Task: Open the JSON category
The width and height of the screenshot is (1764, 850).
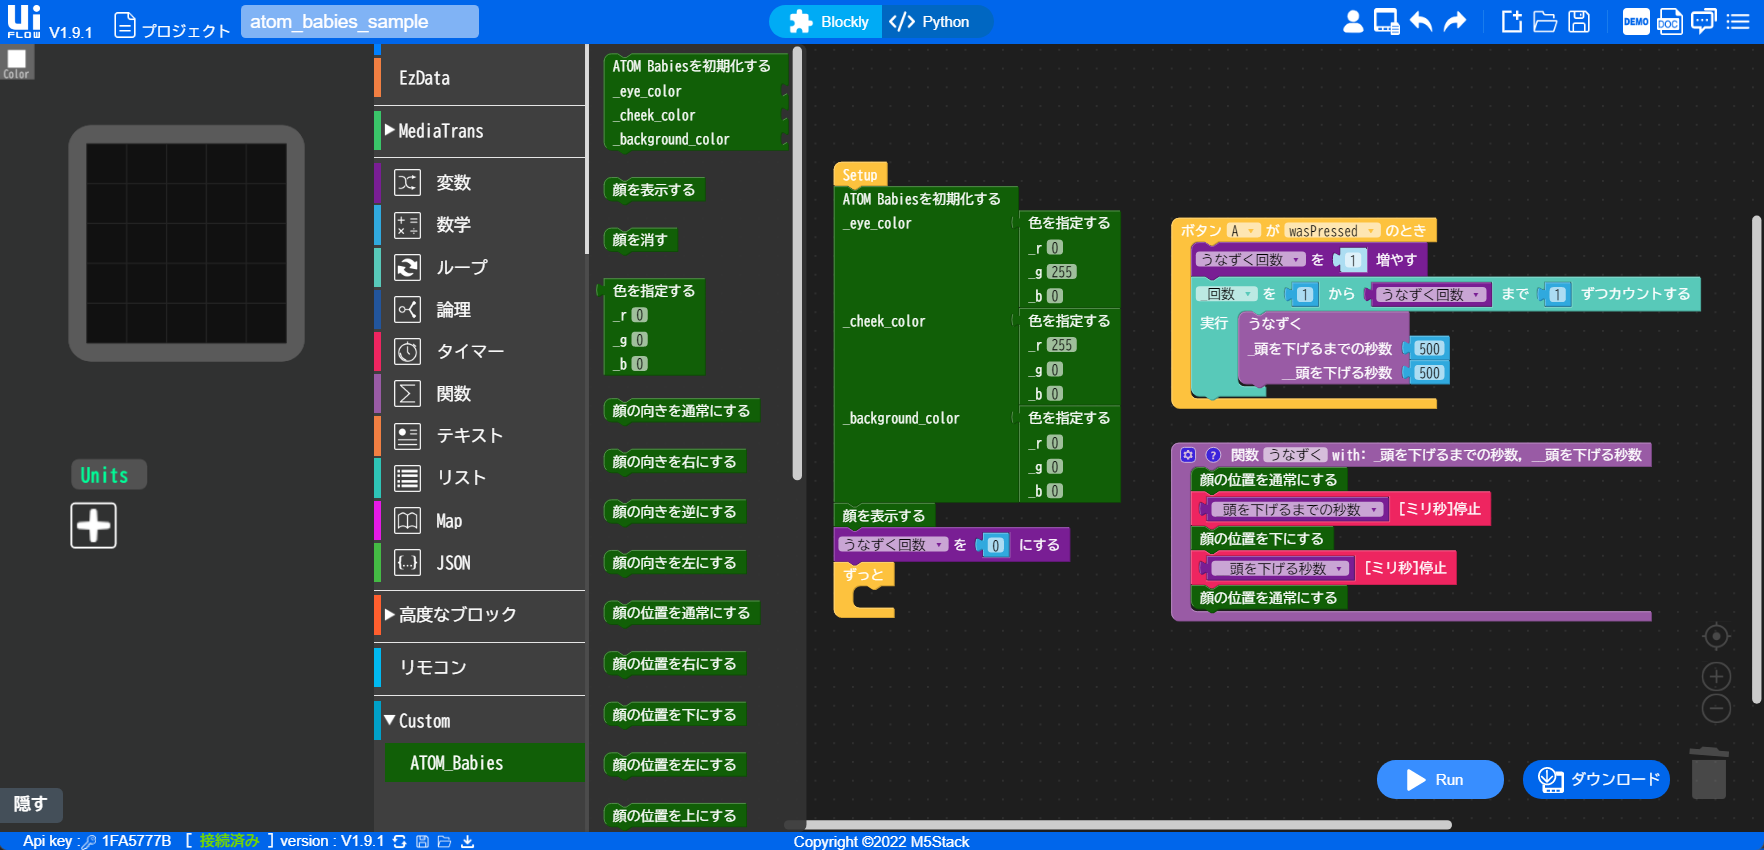Action: (x=480, y=563)
